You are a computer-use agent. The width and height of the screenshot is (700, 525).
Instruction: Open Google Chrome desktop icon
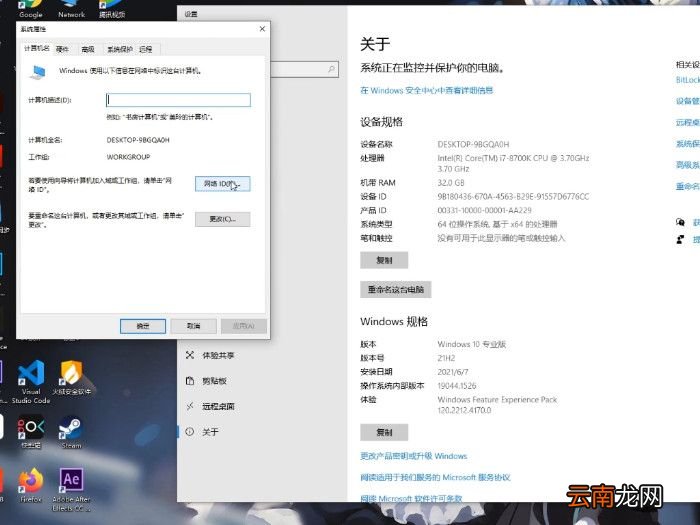31,9
